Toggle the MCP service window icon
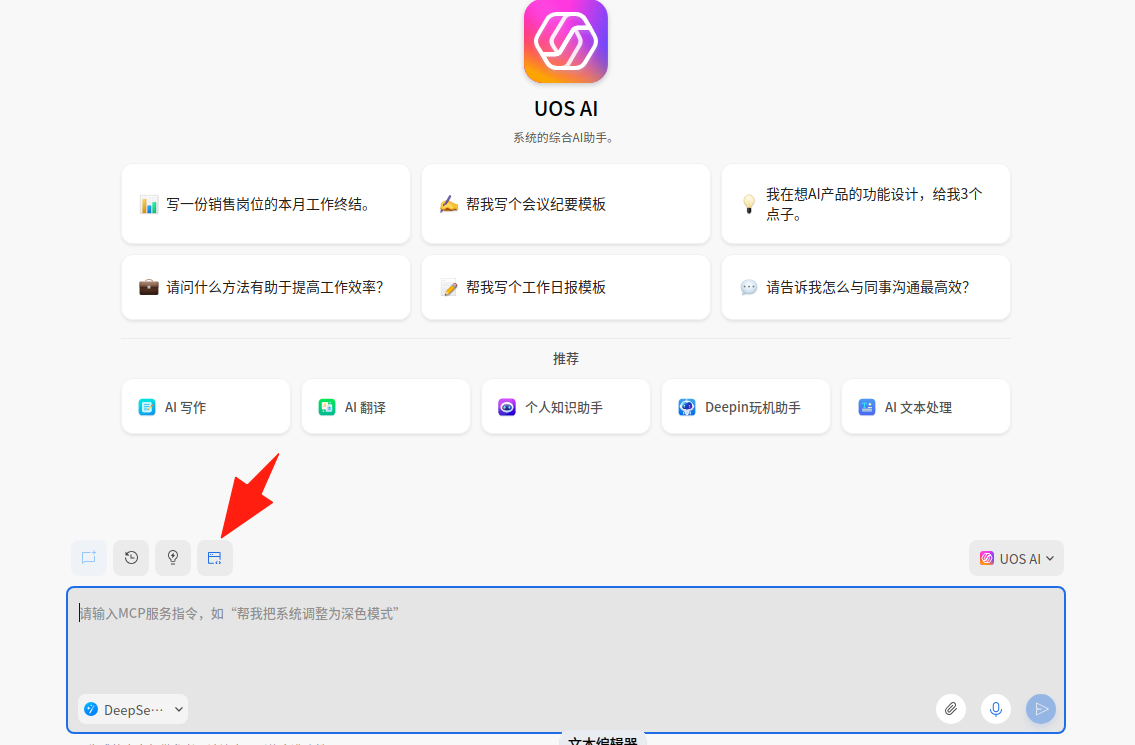1135x745 pixels. click(215, 557)
